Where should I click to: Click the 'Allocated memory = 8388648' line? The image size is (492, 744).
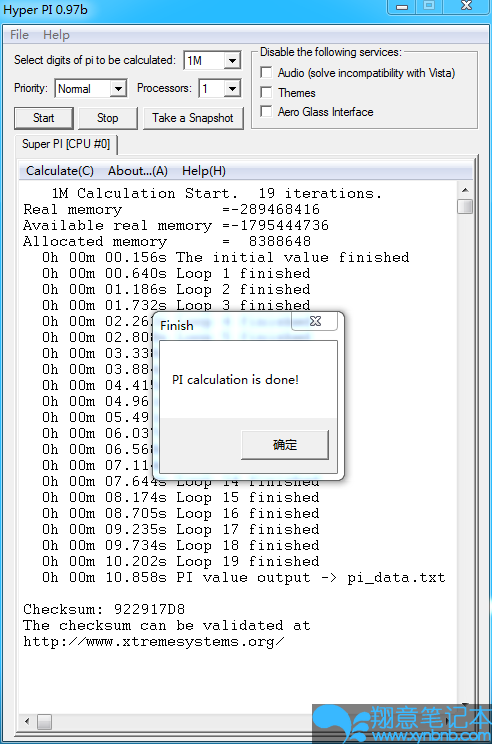point(167,242)
